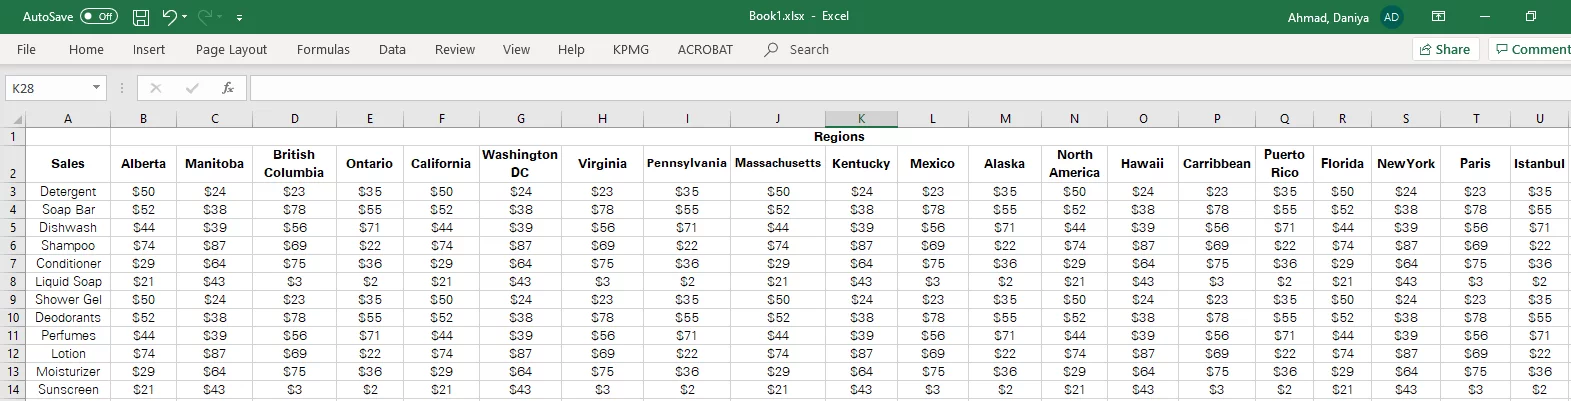The image size is (1571, 401).
Task: Switch to the Home tab
Action: coord(86,49)
